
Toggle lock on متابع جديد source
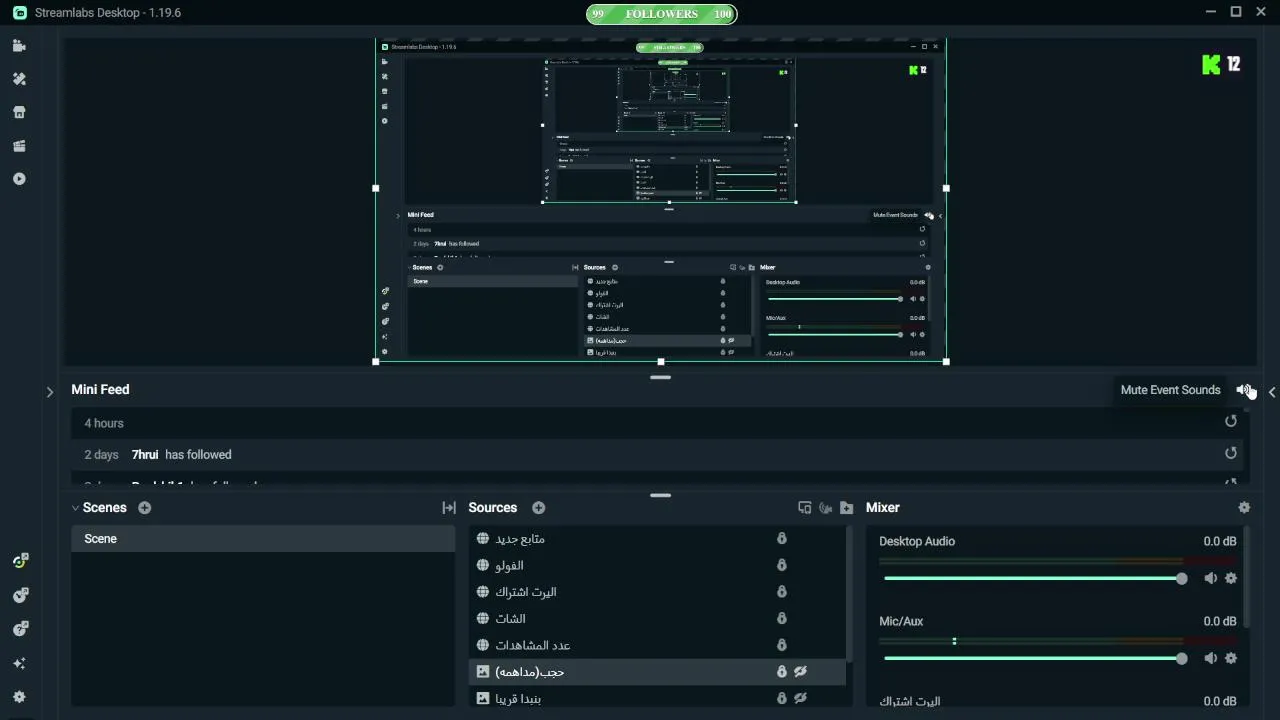point(782,538)
